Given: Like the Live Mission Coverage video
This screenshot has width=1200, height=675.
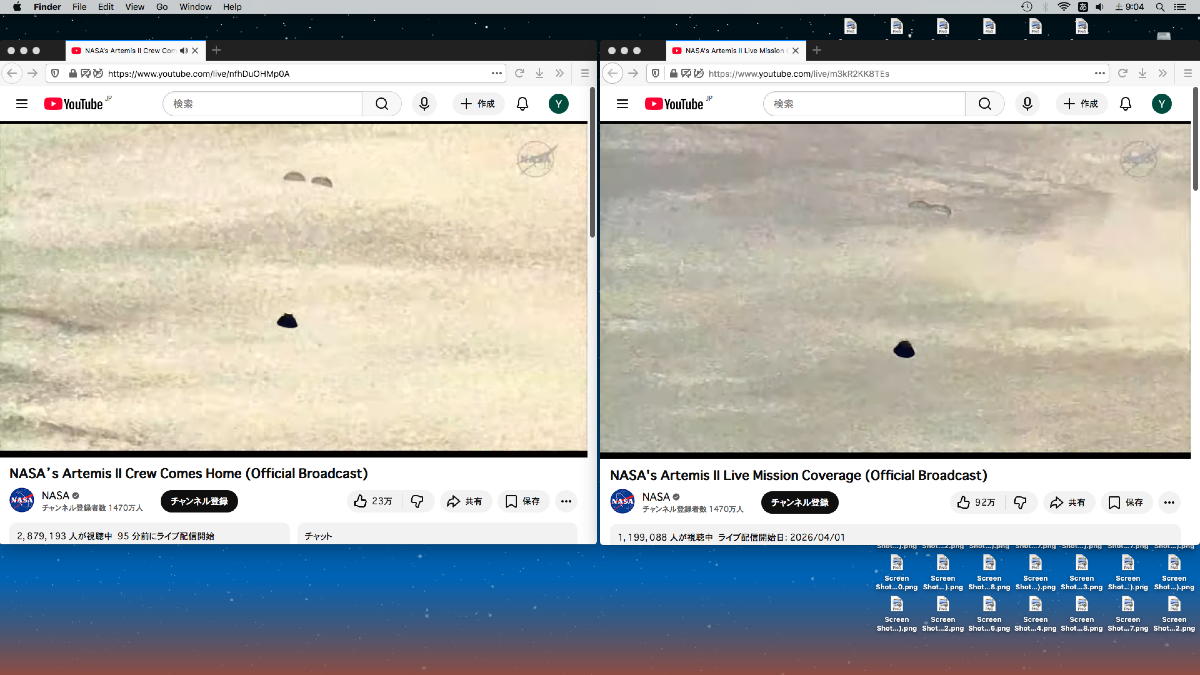Looking at the screenshot, I should tap(975, 502).
